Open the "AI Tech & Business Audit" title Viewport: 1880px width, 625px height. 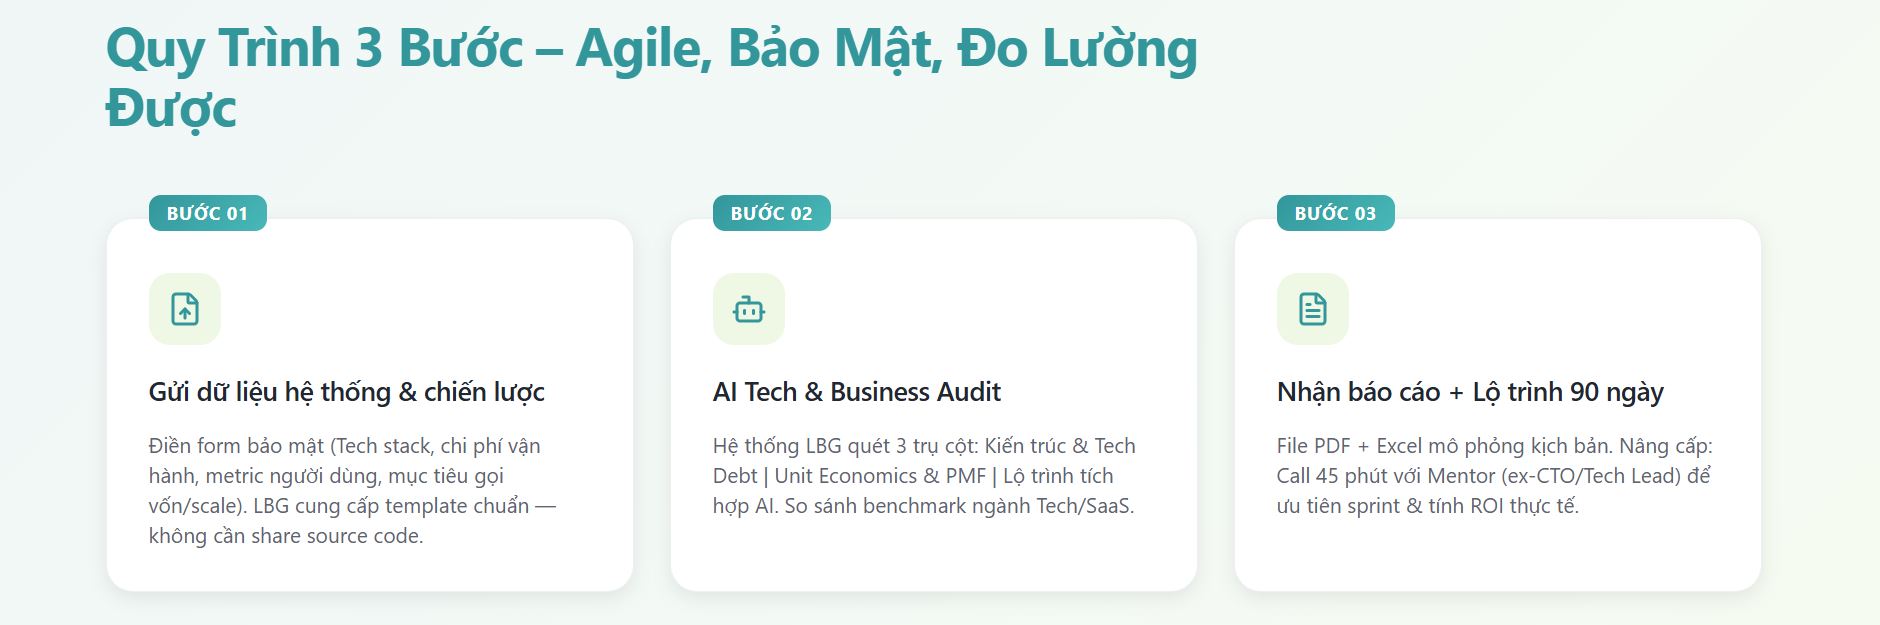[x=856, y=392]
